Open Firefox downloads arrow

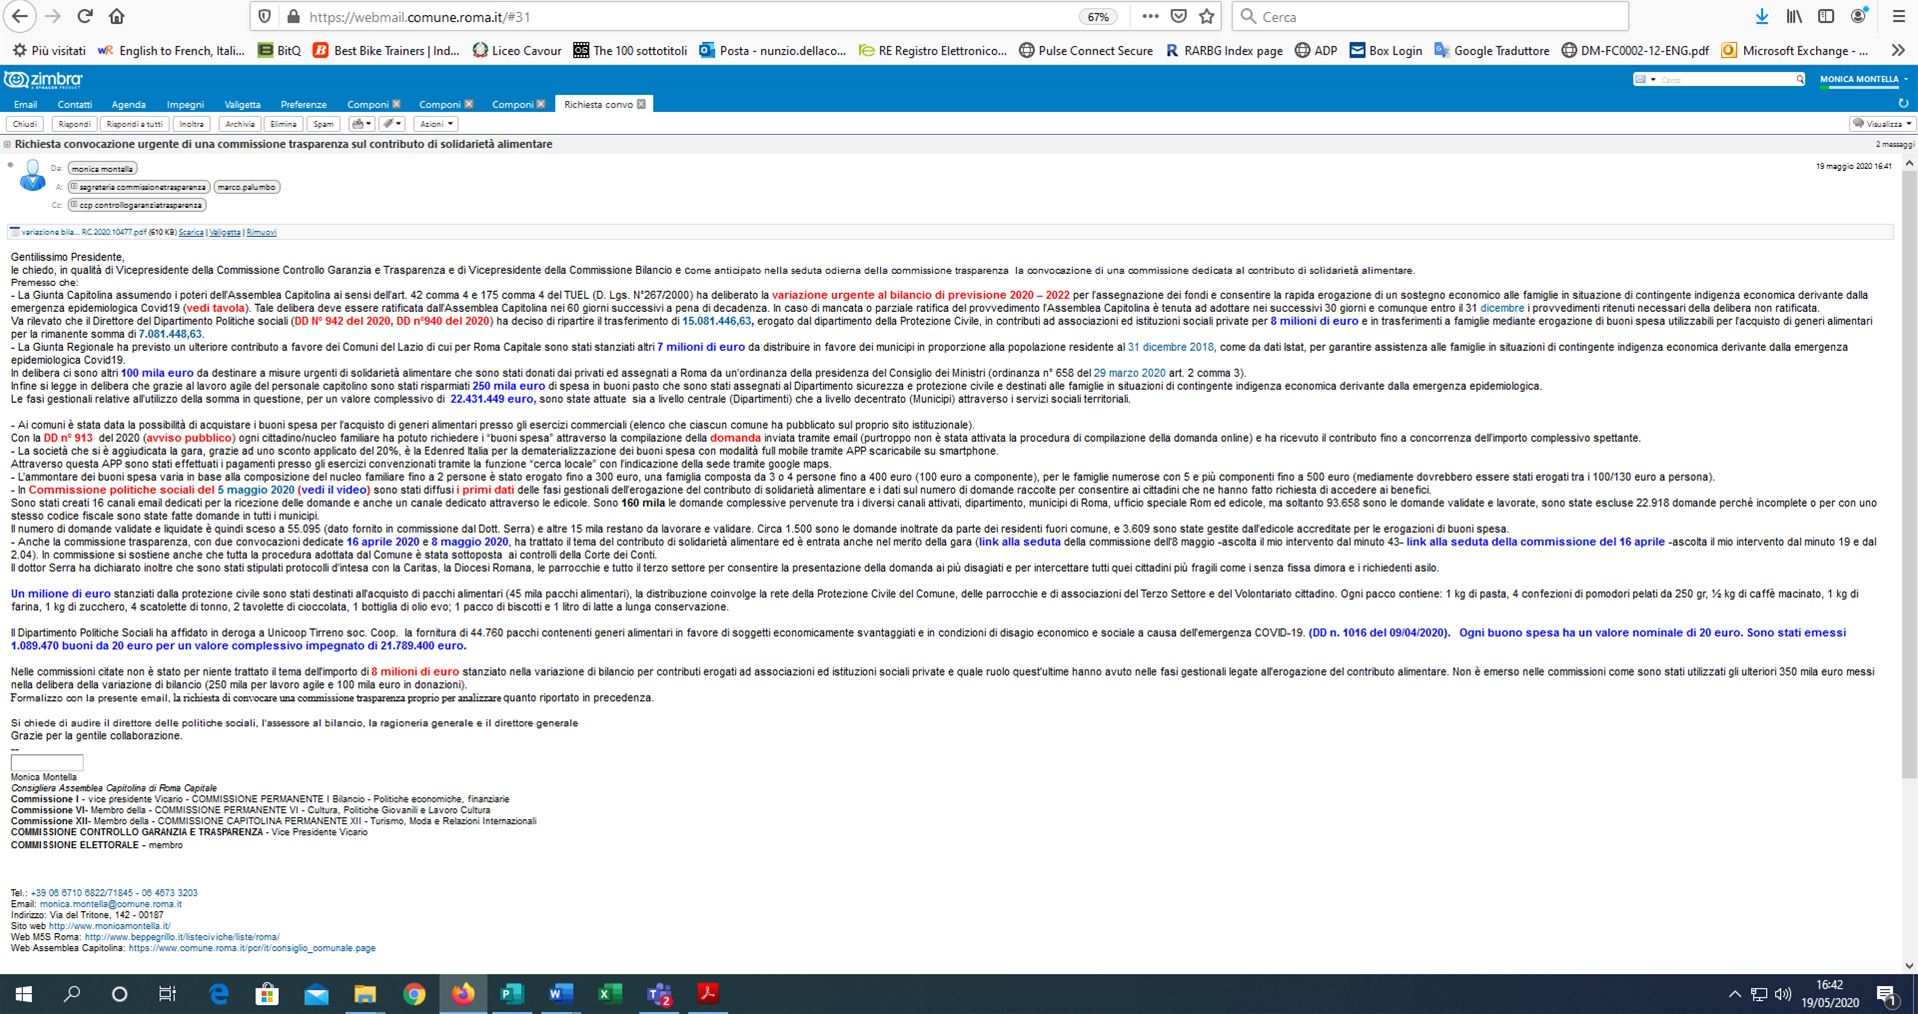(1762, 16)
